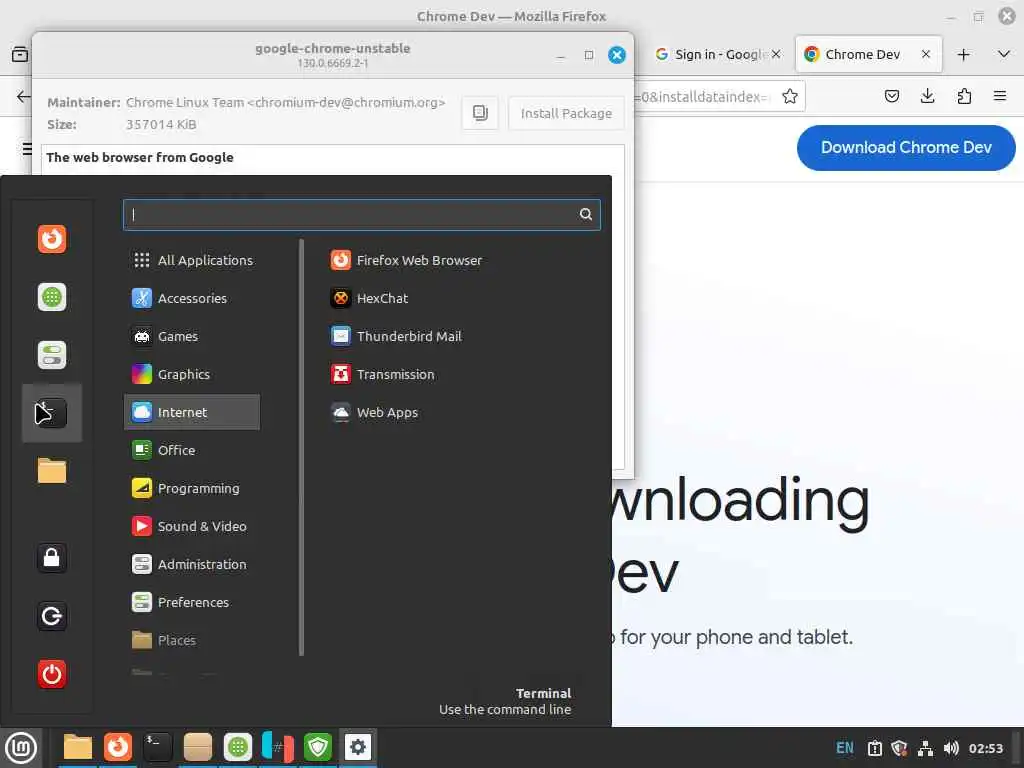The height and width of the screenshot is (768, 1024).
Task: Select Accessories category
Action: [192, 298]
